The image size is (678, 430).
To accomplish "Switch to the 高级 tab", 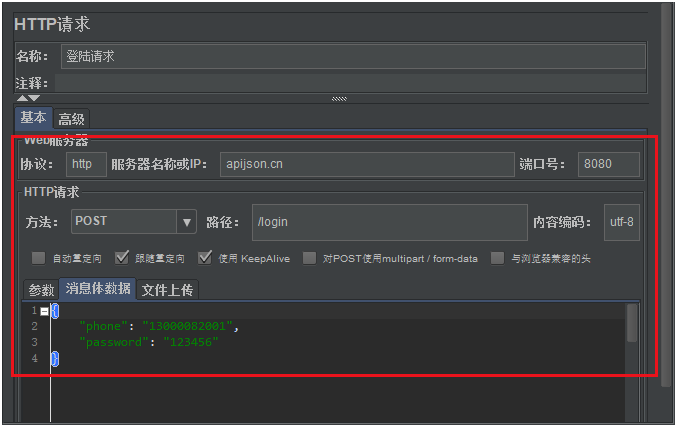I will [x=71, y=119].
